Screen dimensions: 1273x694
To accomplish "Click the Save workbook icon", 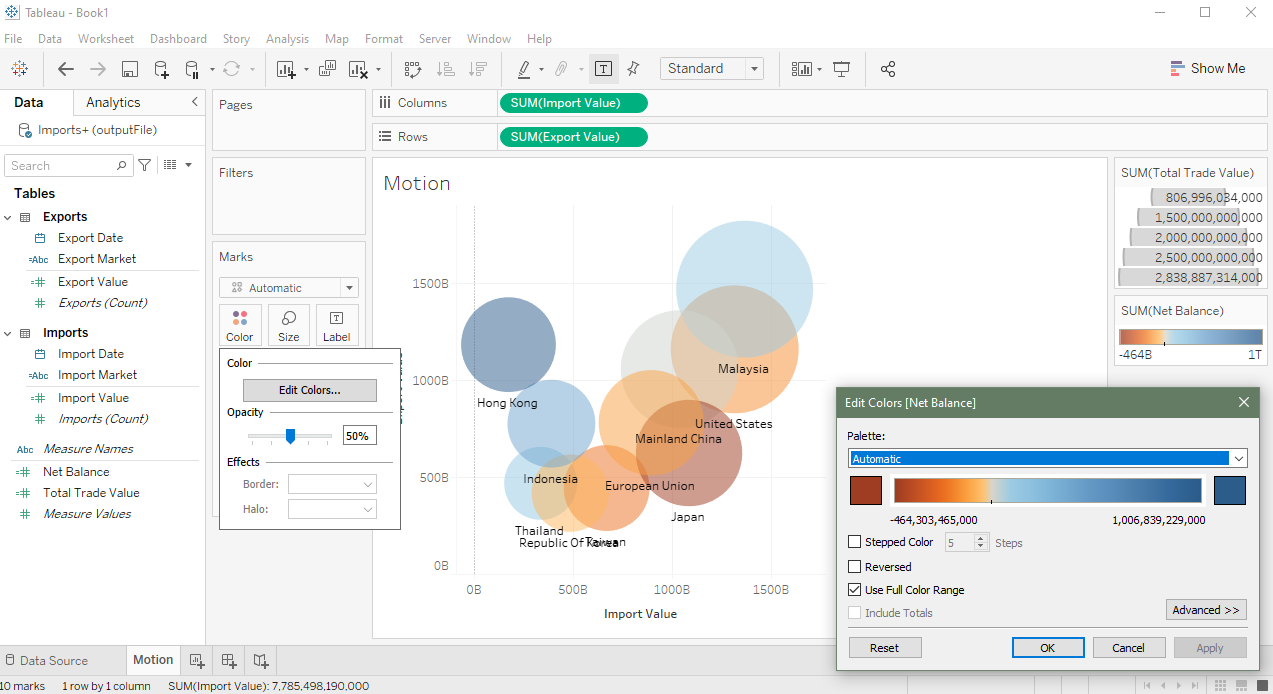I will (129, 69).
